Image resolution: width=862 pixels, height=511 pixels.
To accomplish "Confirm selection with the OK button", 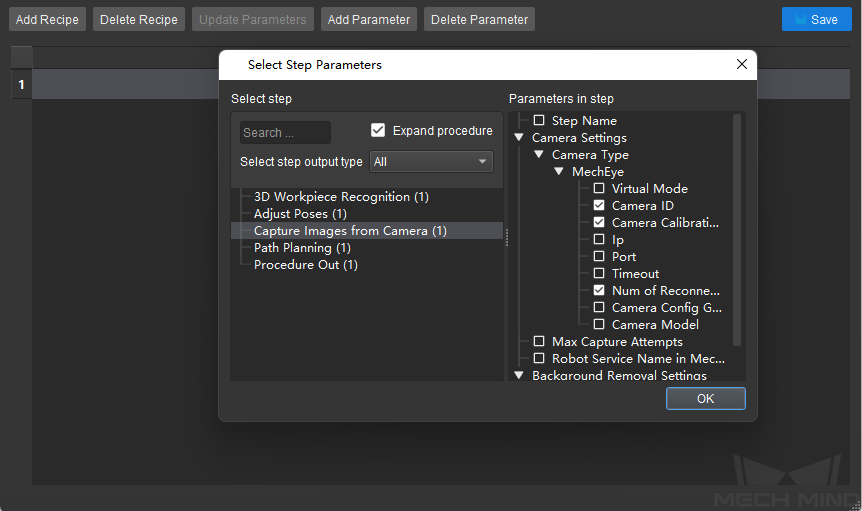I will (705, 398).
